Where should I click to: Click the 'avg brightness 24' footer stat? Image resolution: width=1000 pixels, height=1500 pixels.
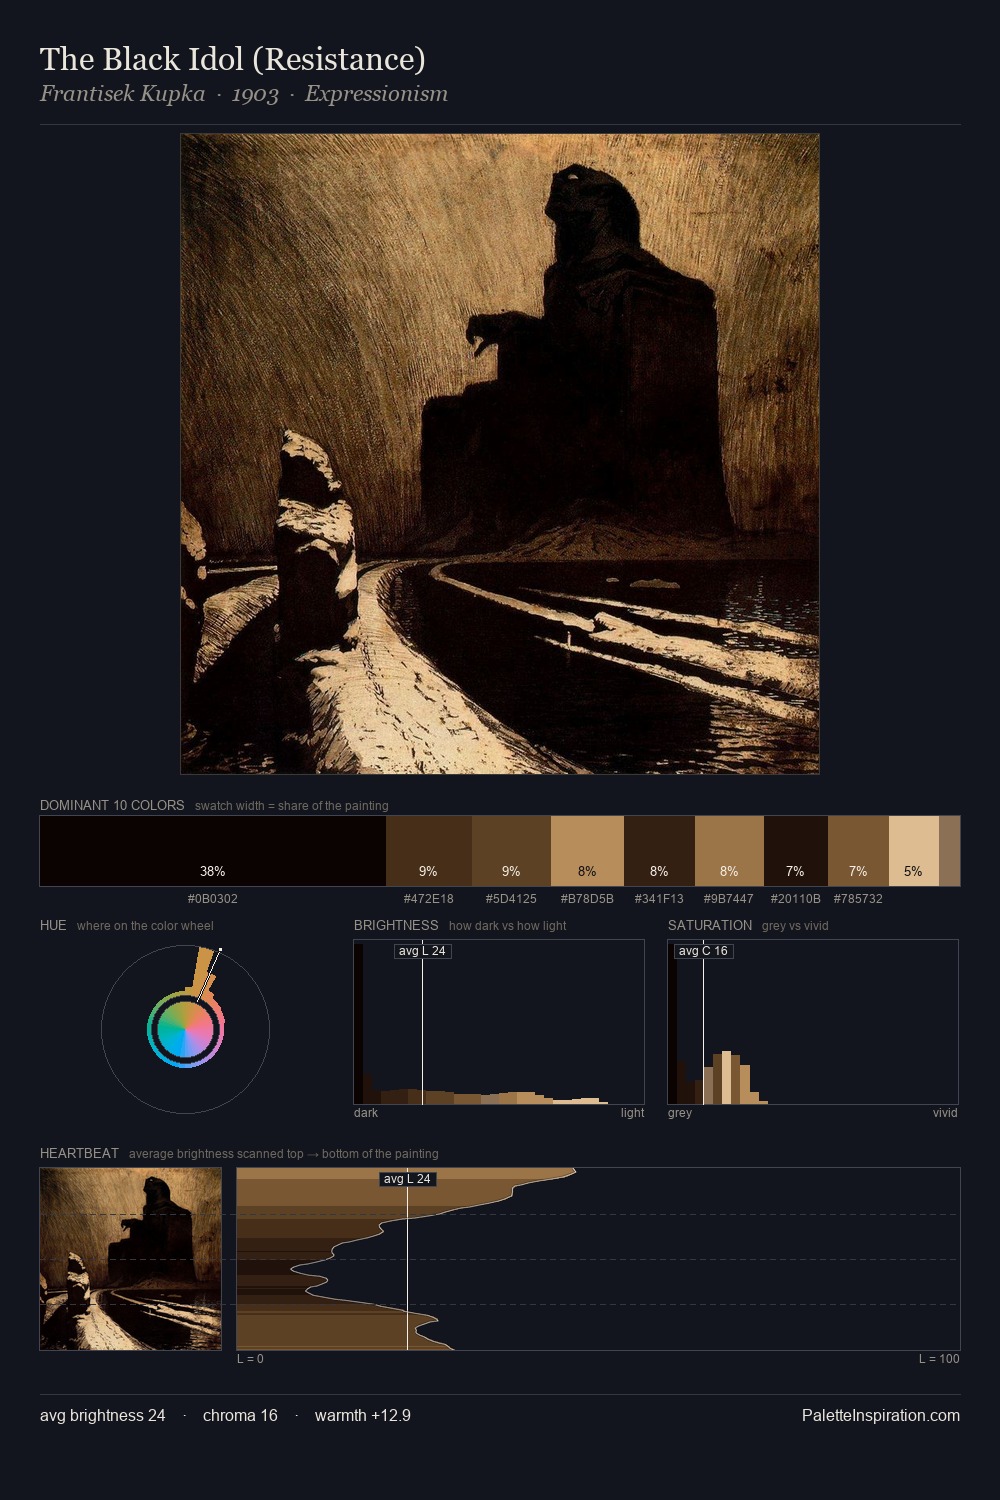103,1416
